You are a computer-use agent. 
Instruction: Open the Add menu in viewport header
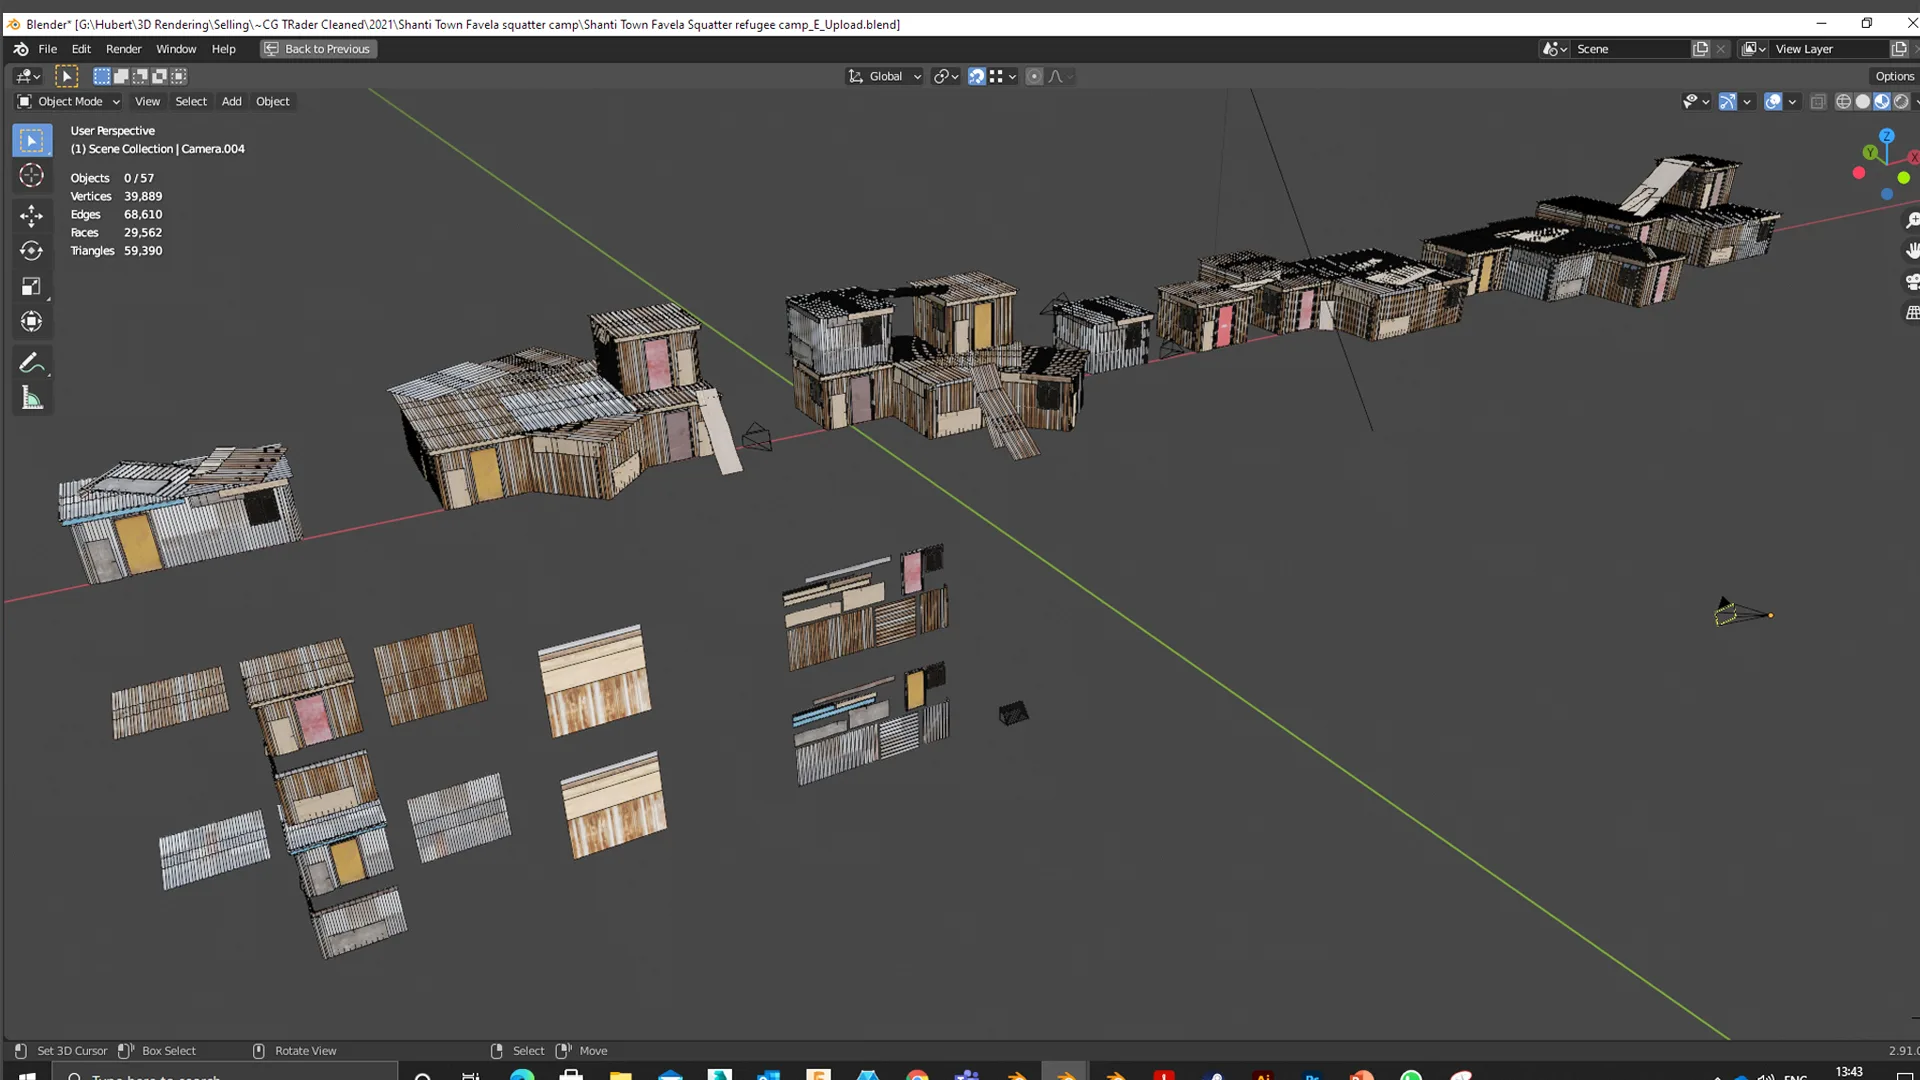pyautogui.click(x=231, y=102)
